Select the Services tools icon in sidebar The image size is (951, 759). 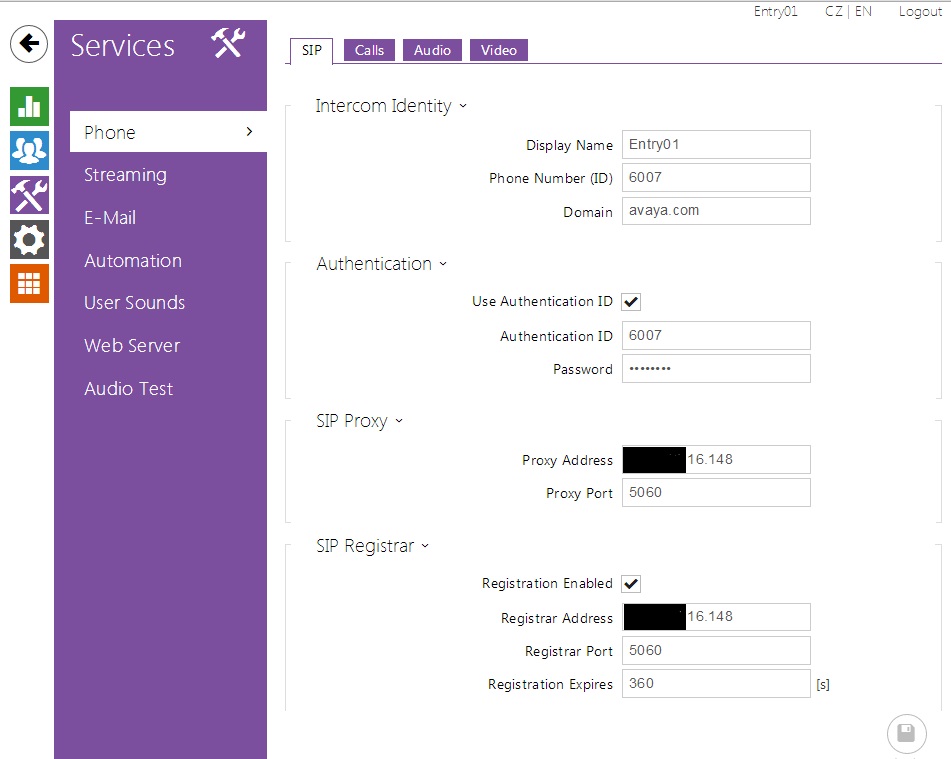[x=30, y=195]
